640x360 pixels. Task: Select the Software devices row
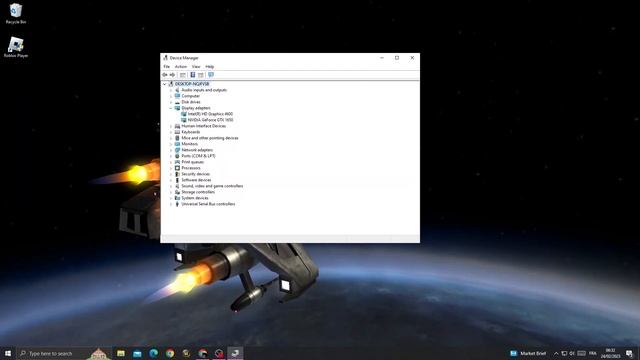[x=196, y=180]
